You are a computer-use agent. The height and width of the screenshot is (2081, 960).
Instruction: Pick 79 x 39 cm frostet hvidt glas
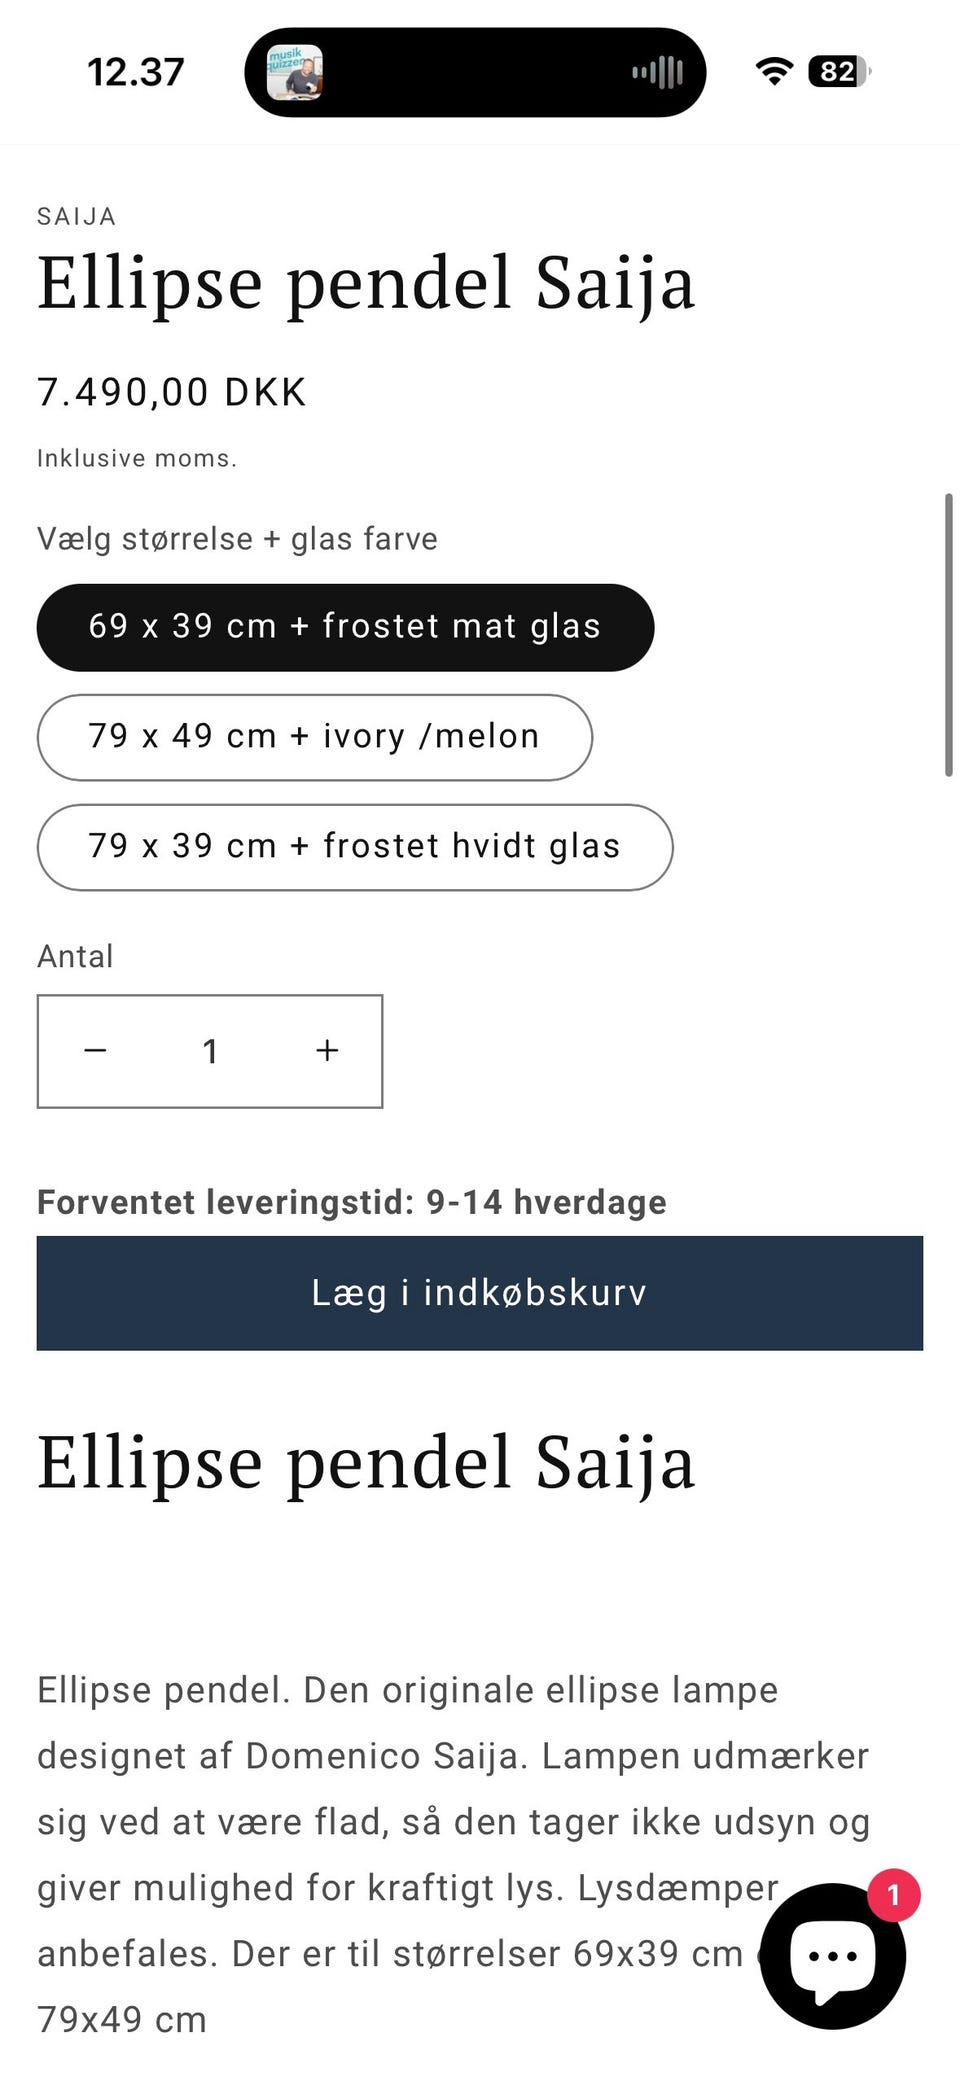(x=354, y=847)
